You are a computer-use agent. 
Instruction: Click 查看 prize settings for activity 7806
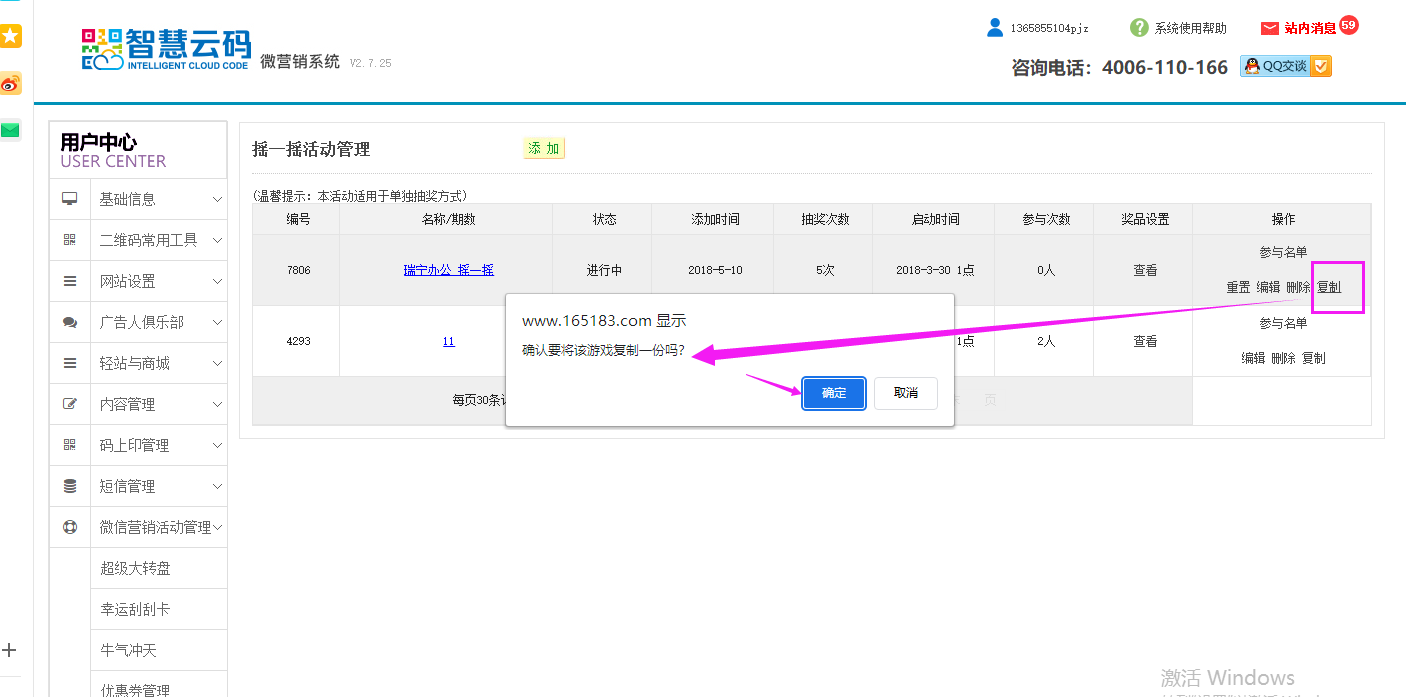(x=1145, y=270)
